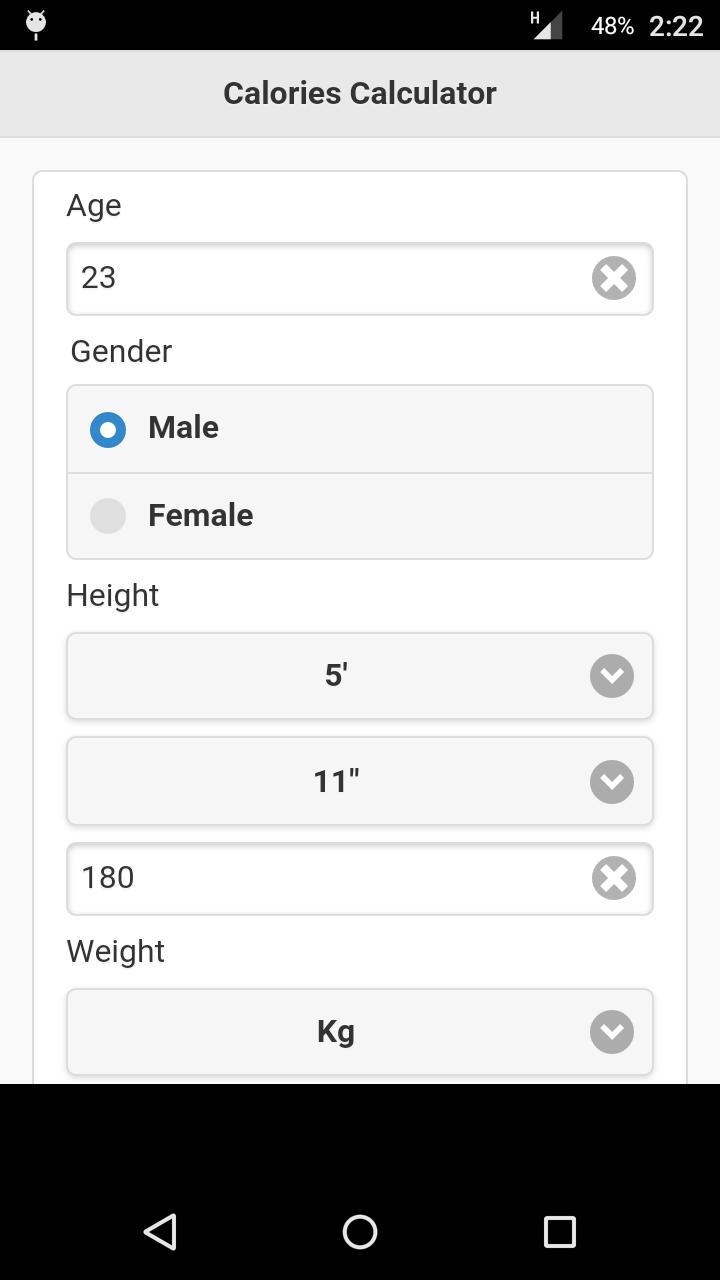Open the feet dropdown showing 5'
This screenshot has width=720, height=1280.
tap(360, 676)
